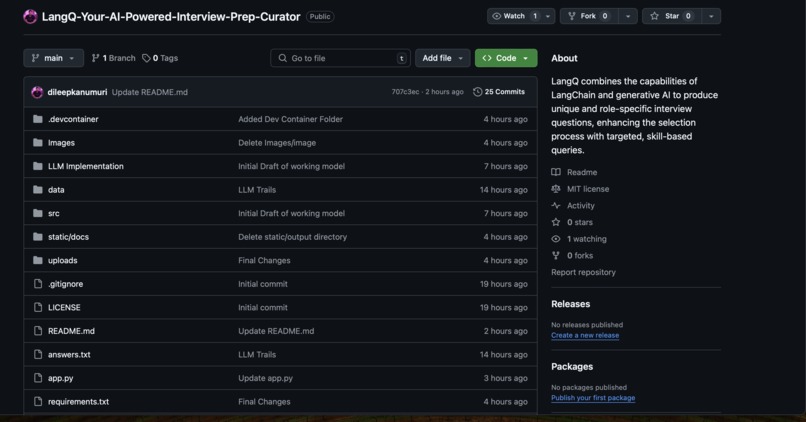The width and height of the screenshot is (806, 422).
Task: Click Publish your first package link
Action: click(593, 398)
